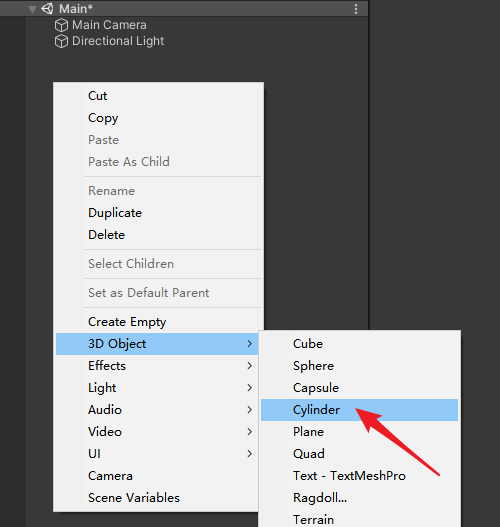Select Main Camera in the hierarchy
This screenshot has height=527, width=500.
[109, 25]
